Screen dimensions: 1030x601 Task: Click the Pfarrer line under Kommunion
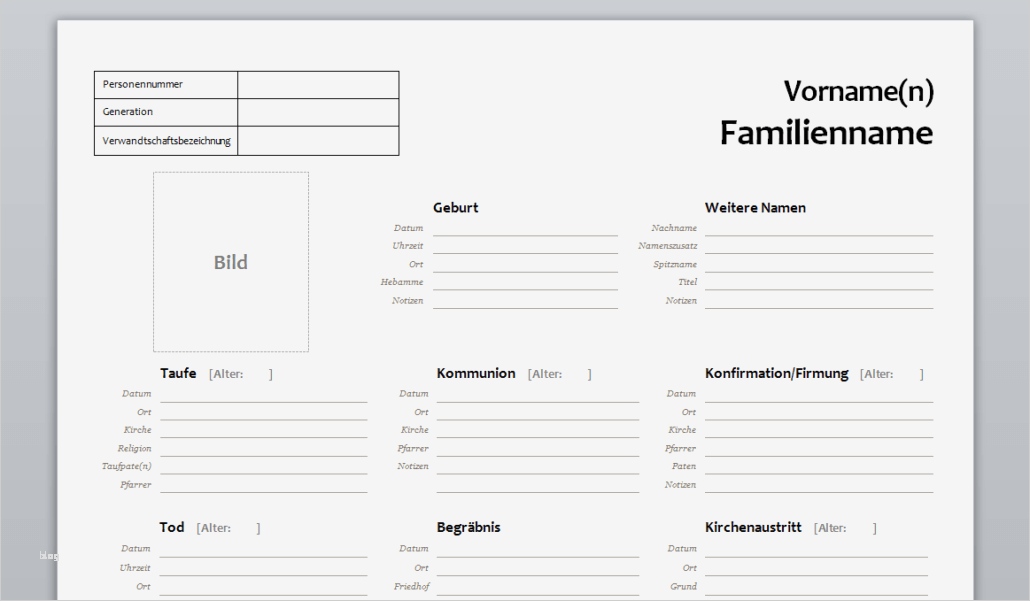(537, 449)
